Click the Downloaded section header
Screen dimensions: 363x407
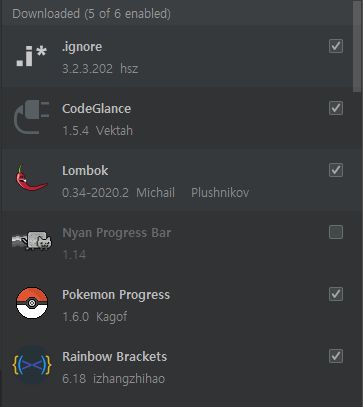[x=91, y=14]
